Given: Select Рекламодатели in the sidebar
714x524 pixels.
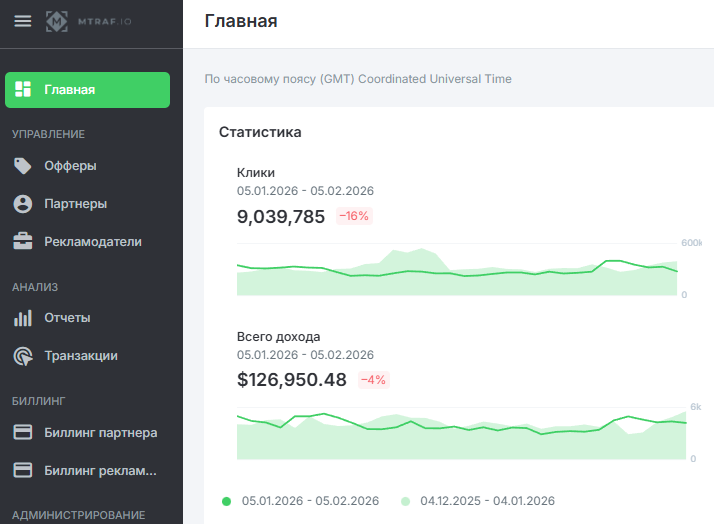Looking at the screenshot, I should coord(93,242).
